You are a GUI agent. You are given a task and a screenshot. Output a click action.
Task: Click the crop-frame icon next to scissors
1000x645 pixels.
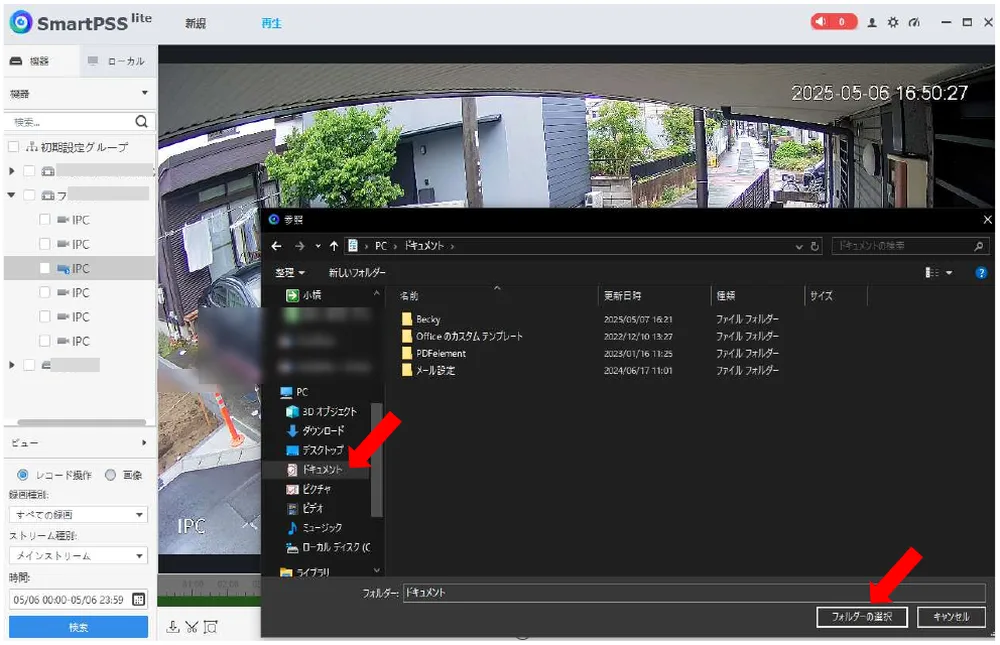click(210, 626)
